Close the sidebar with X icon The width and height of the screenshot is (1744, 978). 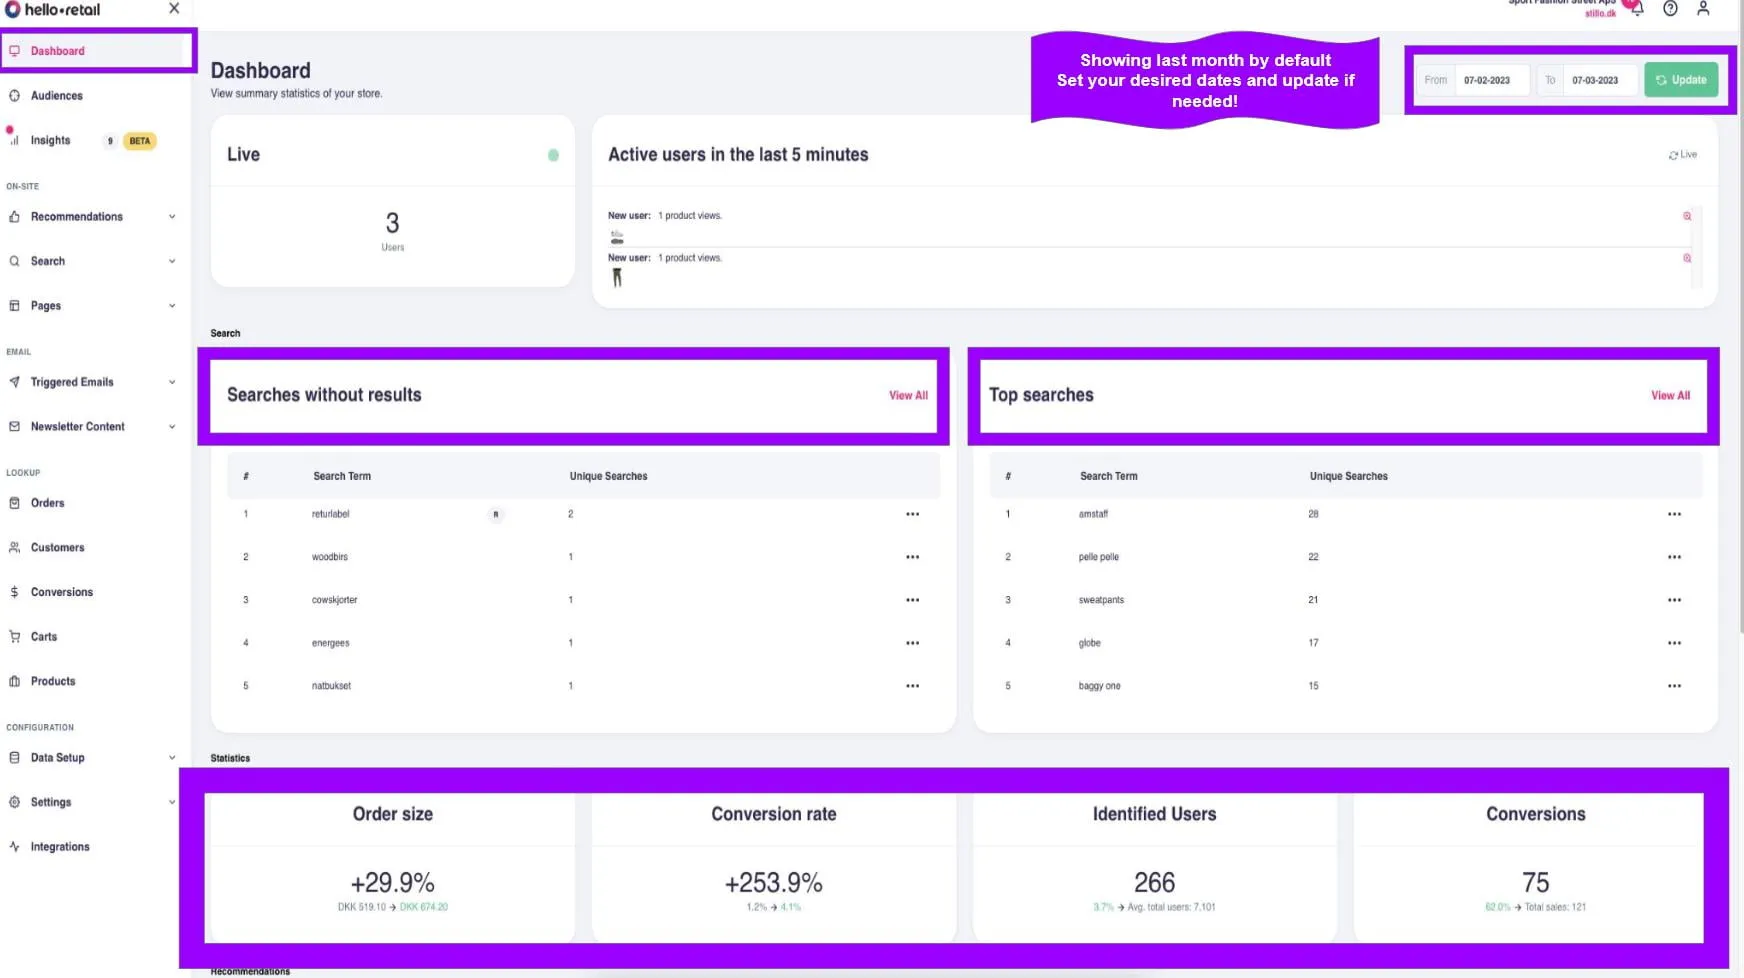(174, 9)
